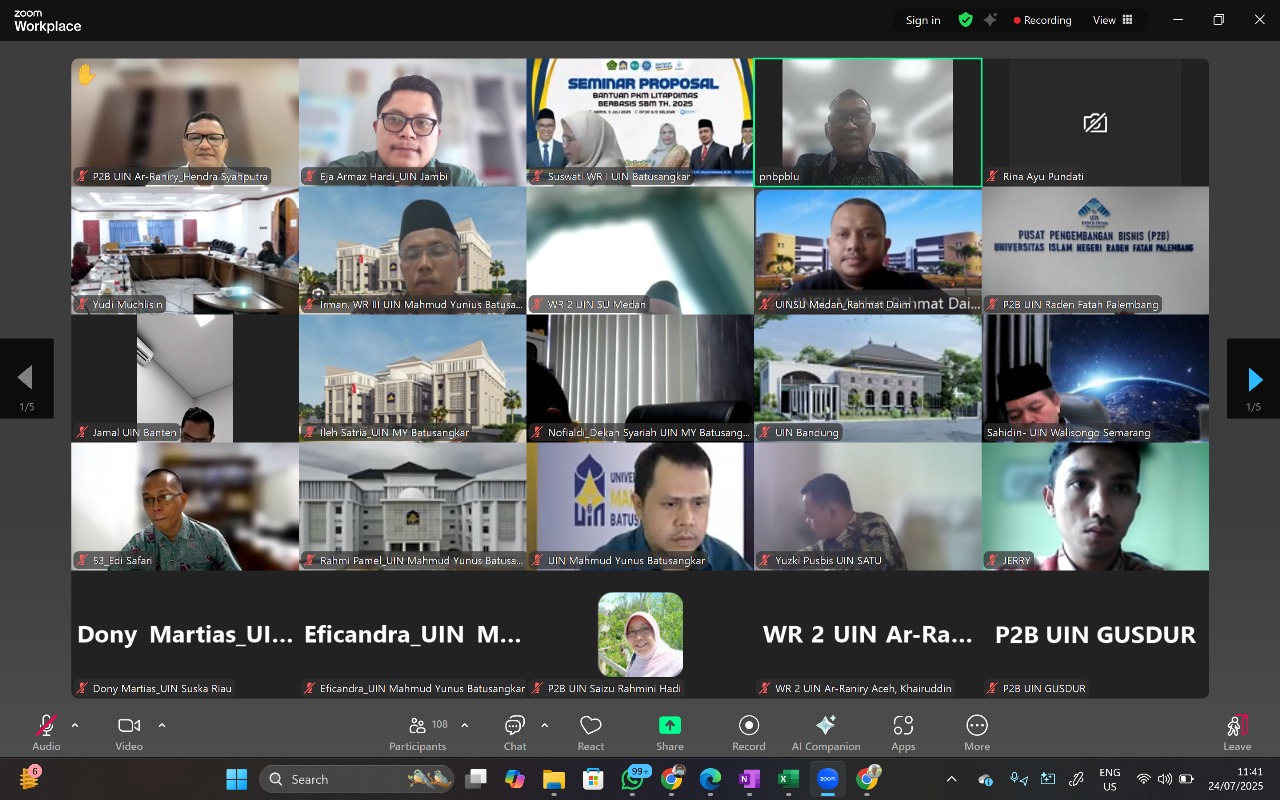Screen dimensions: 1280x800
Task: Click the green encryption shield icon
Action: [965, 20]
